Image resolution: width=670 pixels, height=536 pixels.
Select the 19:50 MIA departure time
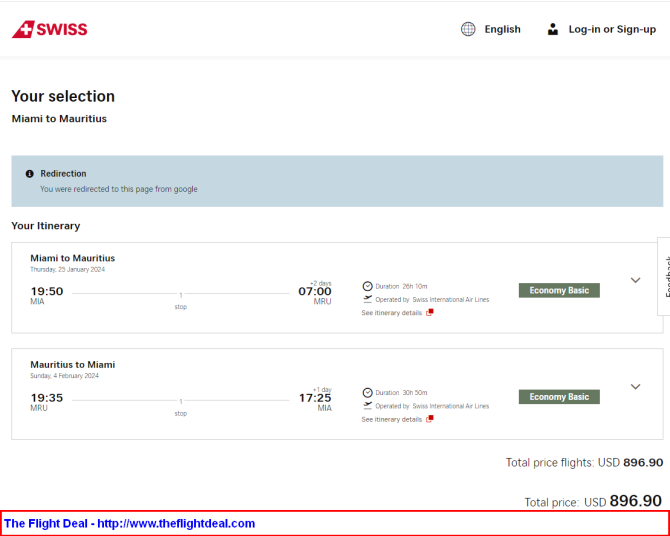tap(47, 295)
